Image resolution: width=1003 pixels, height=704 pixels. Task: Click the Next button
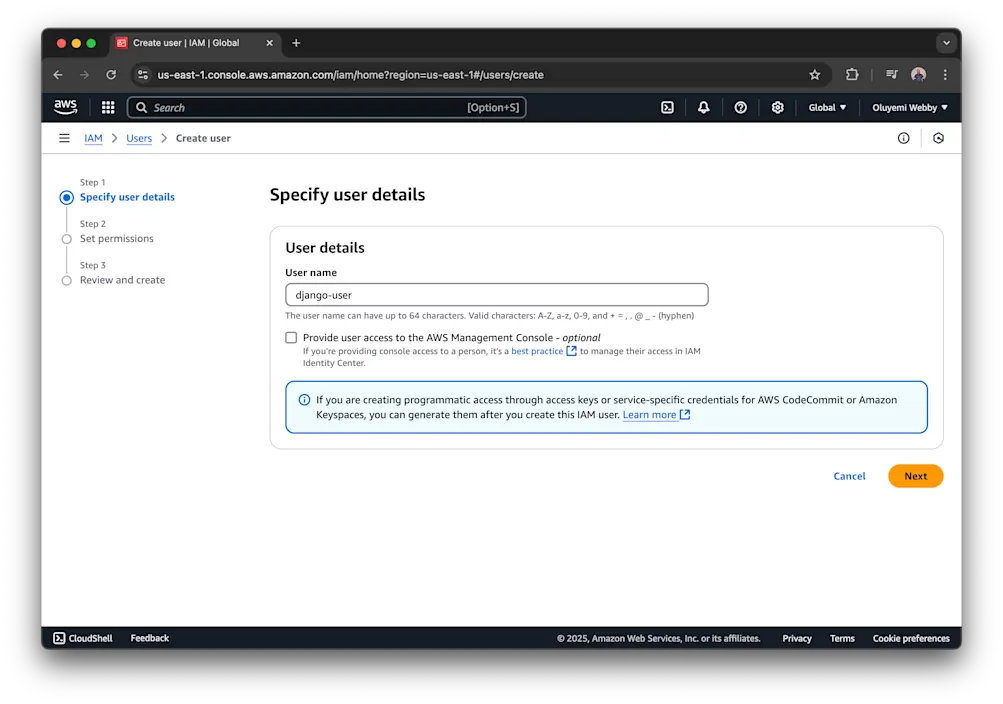pos(915,476)
